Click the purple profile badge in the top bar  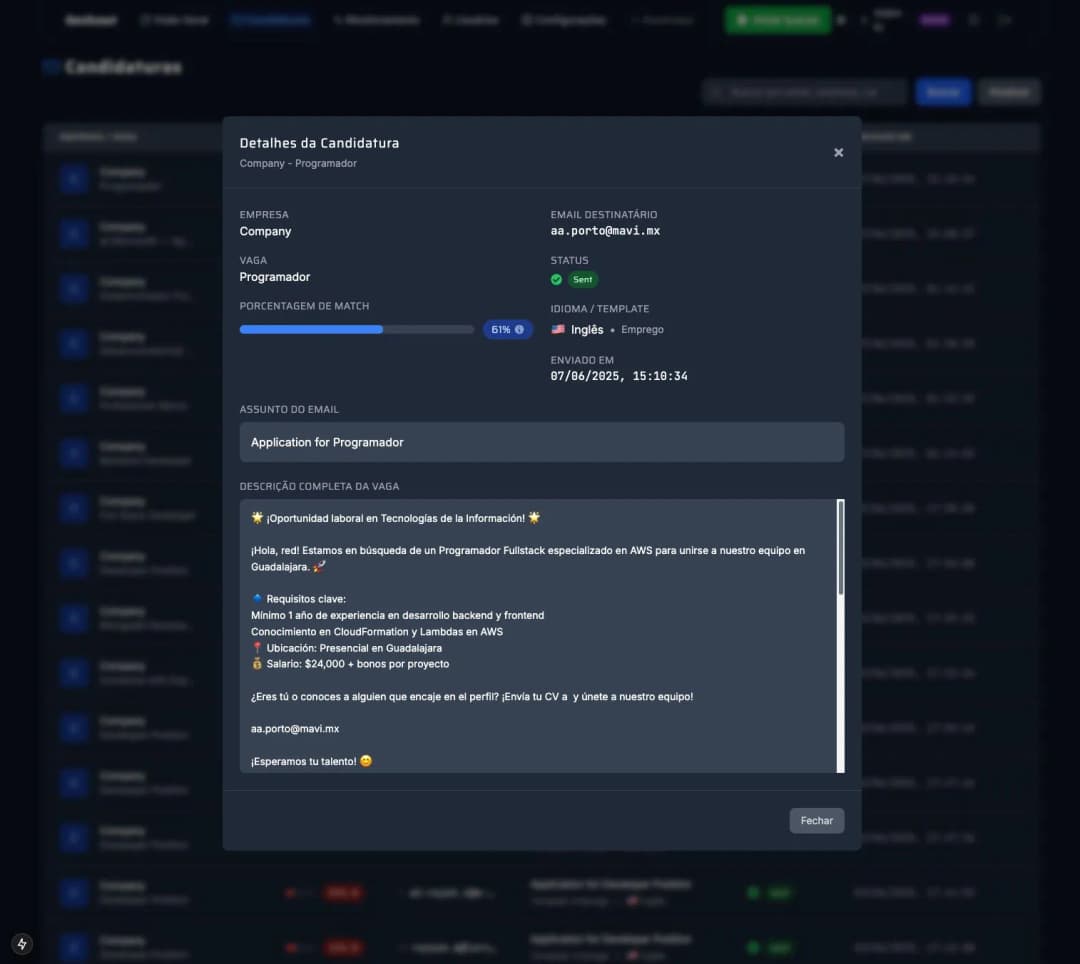click(x=934, y=19)
